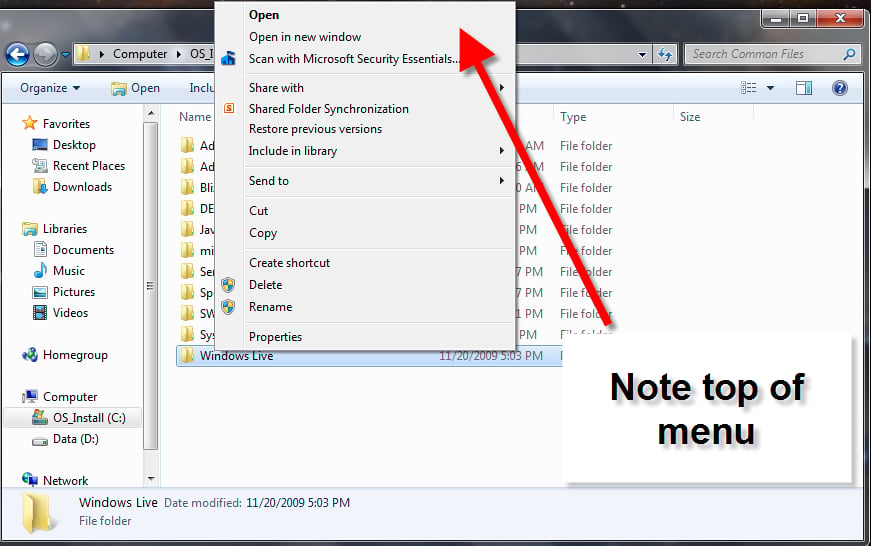Screen dimensions: 871x546
Task: Click Open in the command toolbar
Action: (135, 88)
